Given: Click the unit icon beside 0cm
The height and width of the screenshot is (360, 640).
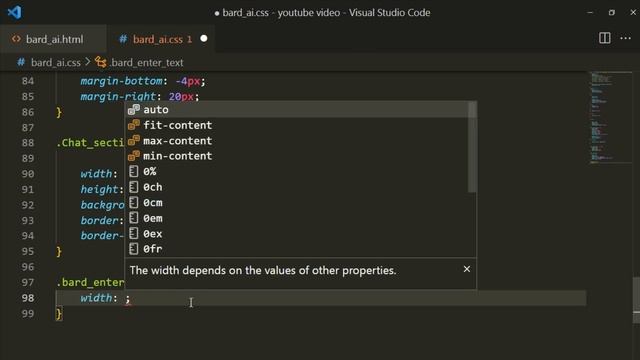Looking at the screenshot, I should tap(133, 202).
